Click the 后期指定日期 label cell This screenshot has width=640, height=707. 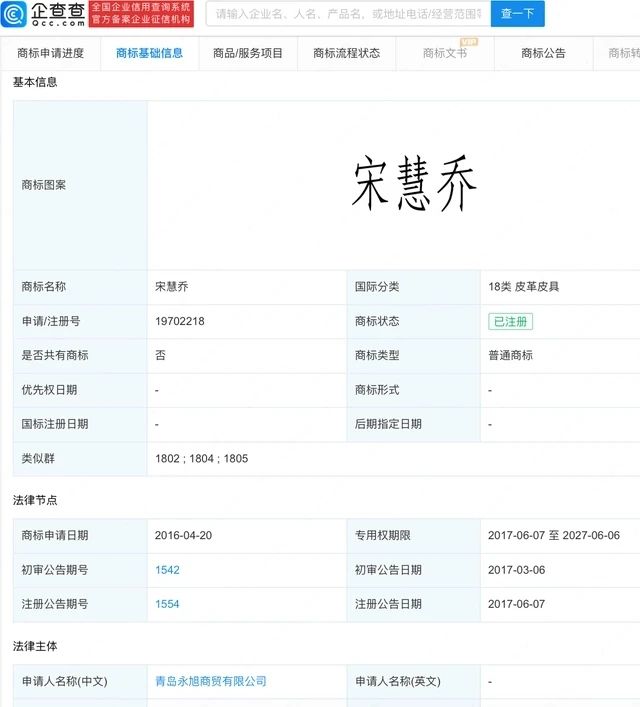pyautogui.click(x=414, y=424)
